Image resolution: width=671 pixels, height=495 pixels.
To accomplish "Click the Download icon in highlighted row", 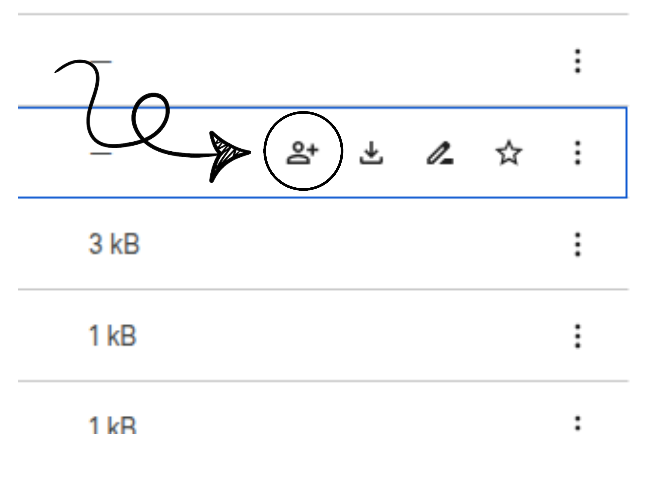I will coord(372,153).
